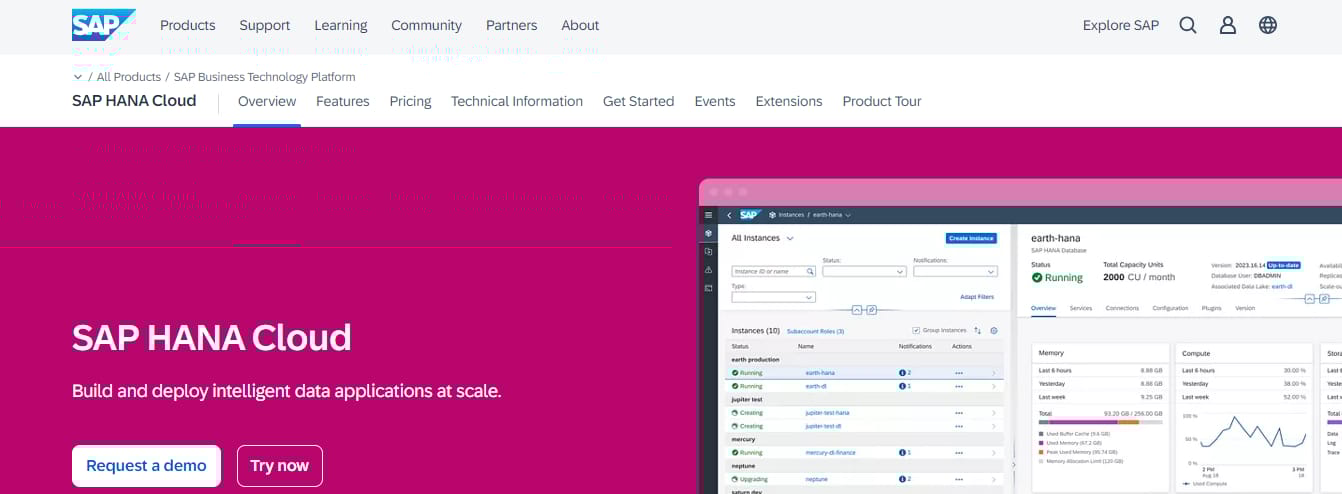Select the Services tab in earth-hana details
The width and height of the screenshot is (1342, 494).
point(1081,308)
